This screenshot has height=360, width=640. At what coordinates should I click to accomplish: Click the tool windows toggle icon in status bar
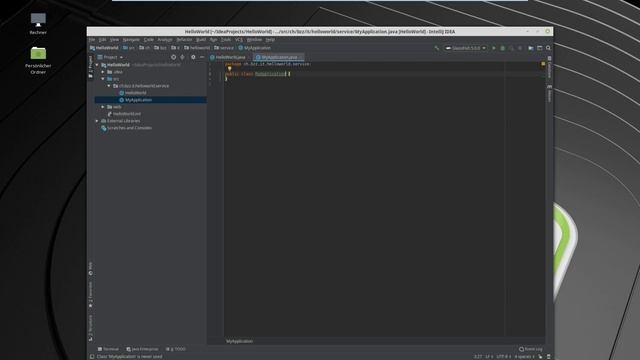point(92,356)
